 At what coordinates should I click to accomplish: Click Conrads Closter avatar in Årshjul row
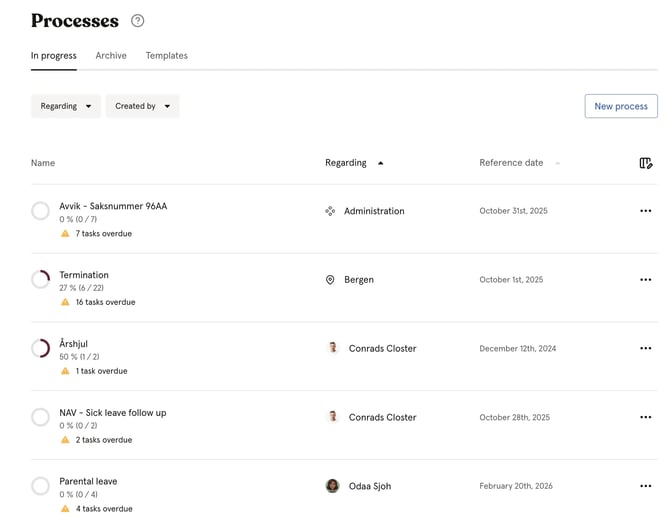332,348
